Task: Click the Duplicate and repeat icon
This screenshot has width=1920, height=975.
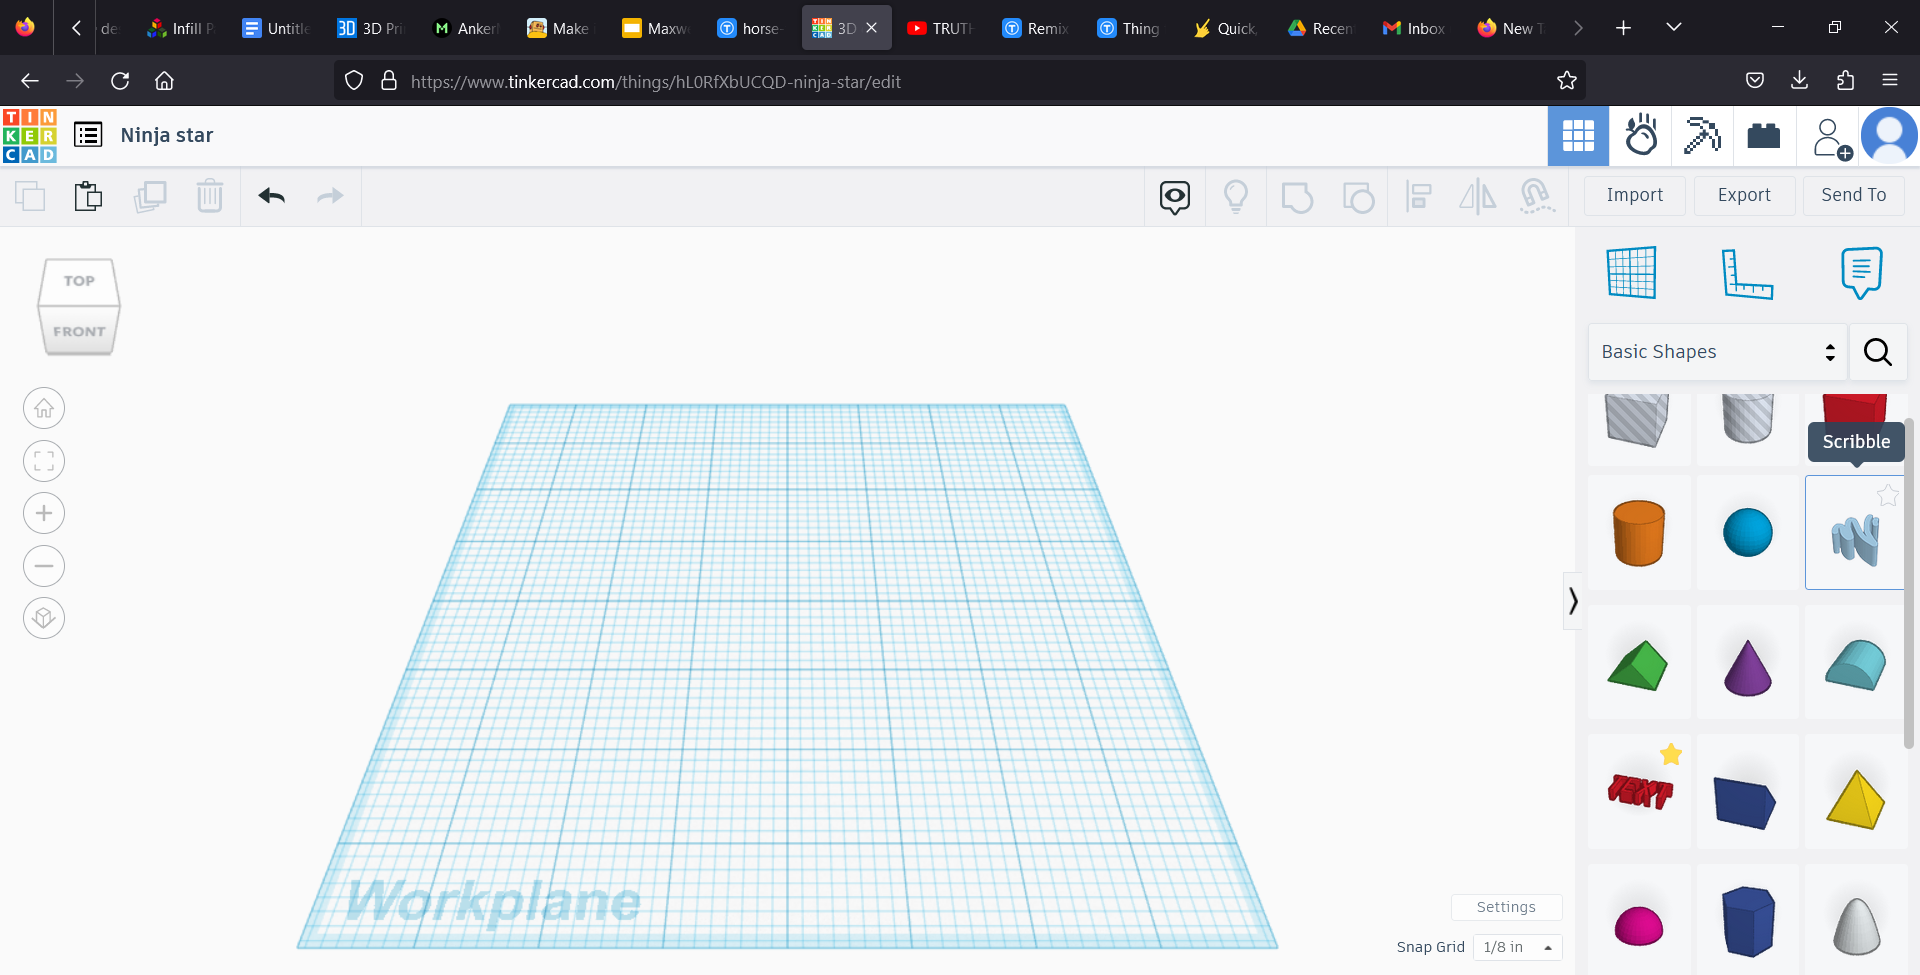Action: coord(150,196)
